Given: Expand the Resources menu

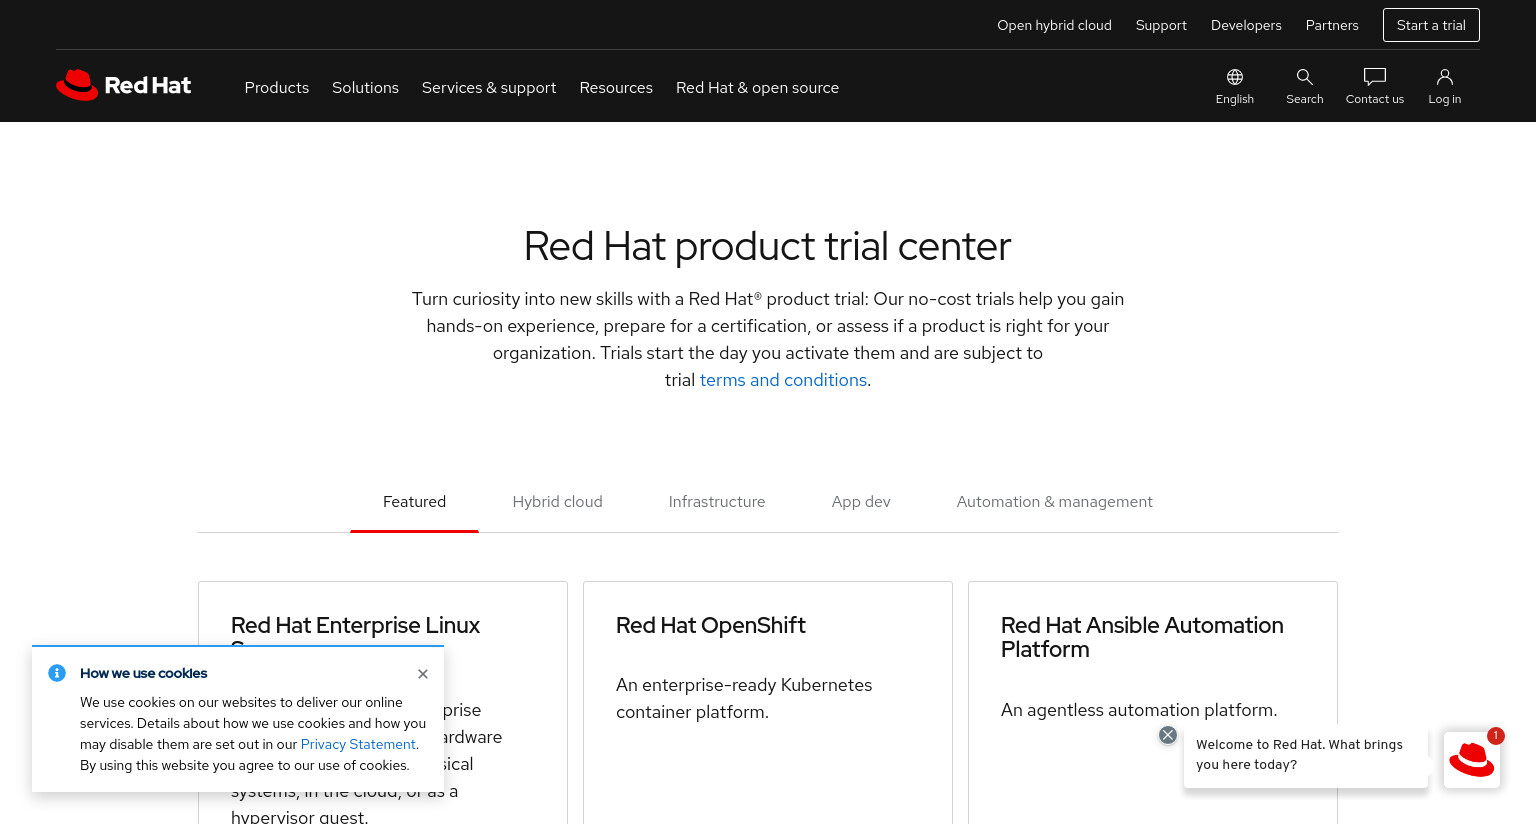Looking at the screenshot, I should coord(616,88).
